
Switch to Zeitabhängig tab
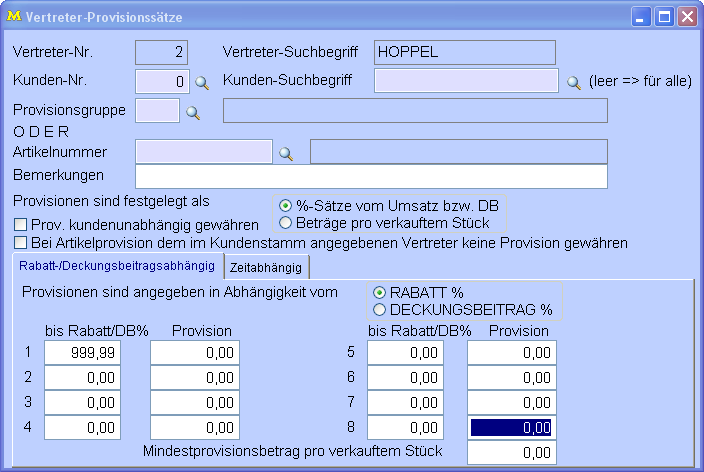tap(266, 268)
